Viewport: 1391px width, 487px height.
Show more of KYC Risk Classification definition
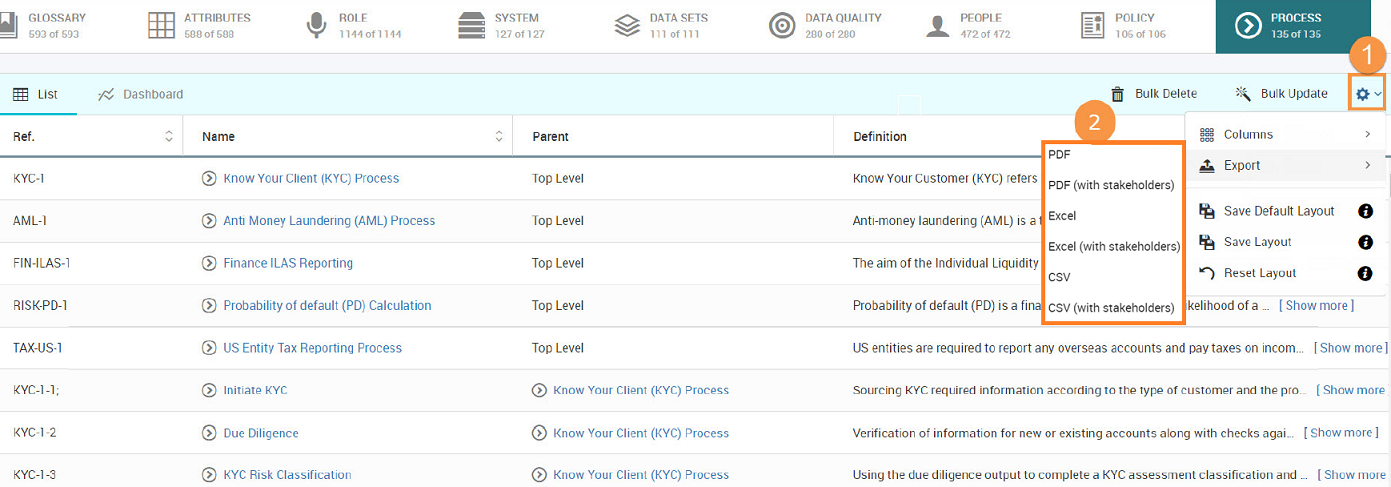click(1352, 475)
